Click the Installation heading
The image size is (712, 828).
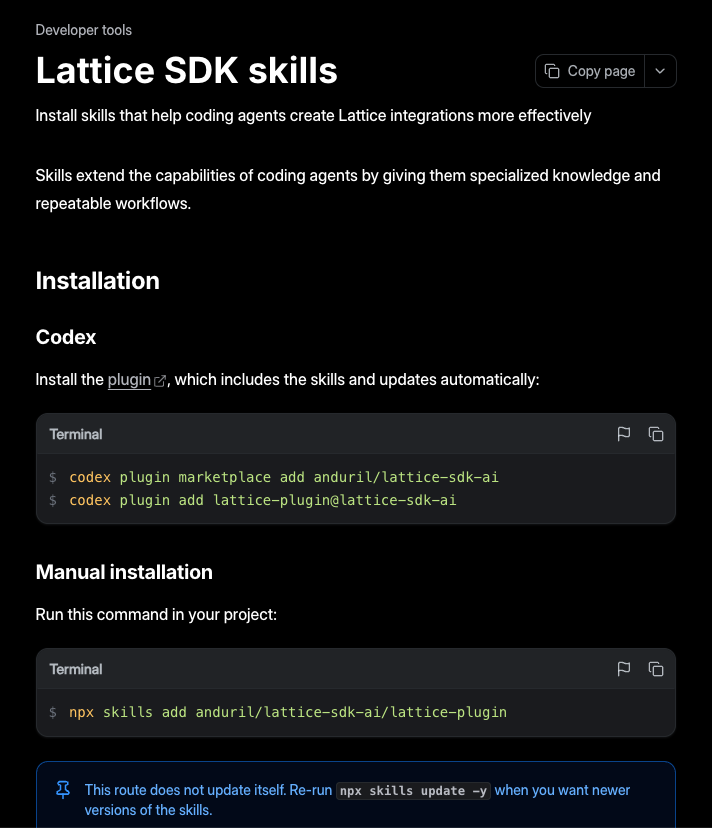98,280
